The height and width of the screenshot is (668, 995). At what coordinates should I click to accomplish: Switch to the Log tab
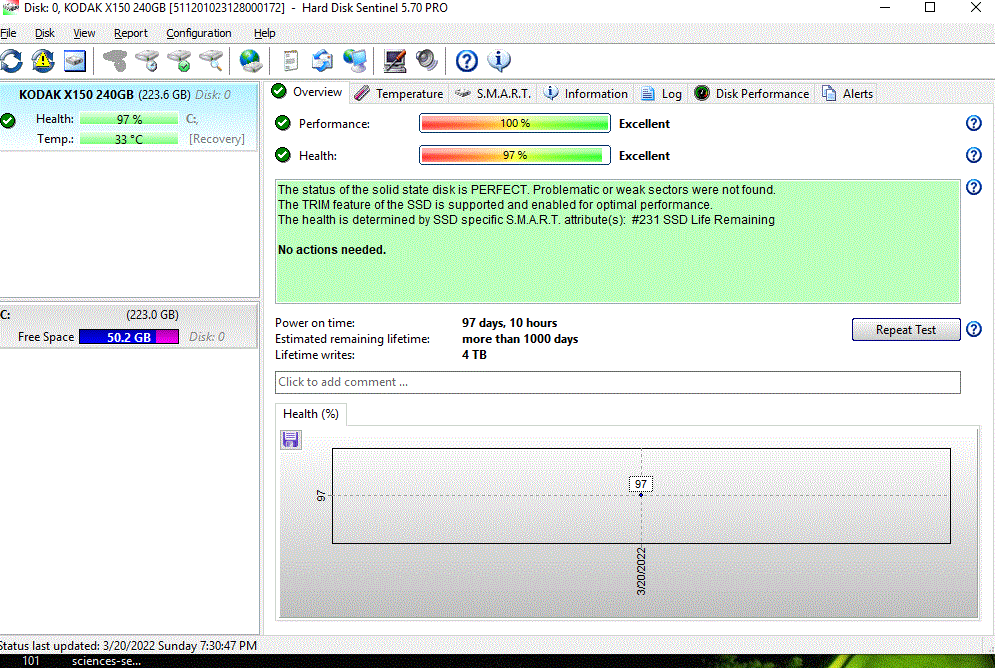click(x=661, y=93)
